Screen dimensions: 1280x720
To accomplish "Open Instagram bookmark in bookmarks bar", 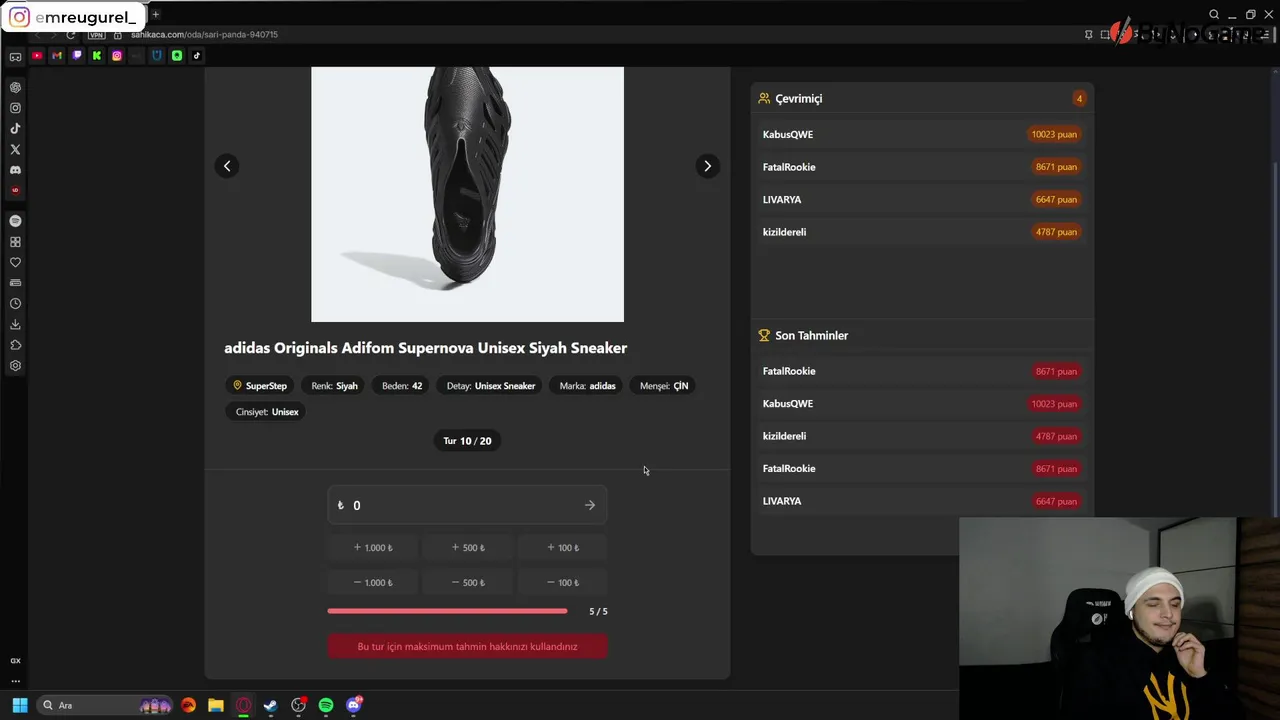I will click(117, 56).
